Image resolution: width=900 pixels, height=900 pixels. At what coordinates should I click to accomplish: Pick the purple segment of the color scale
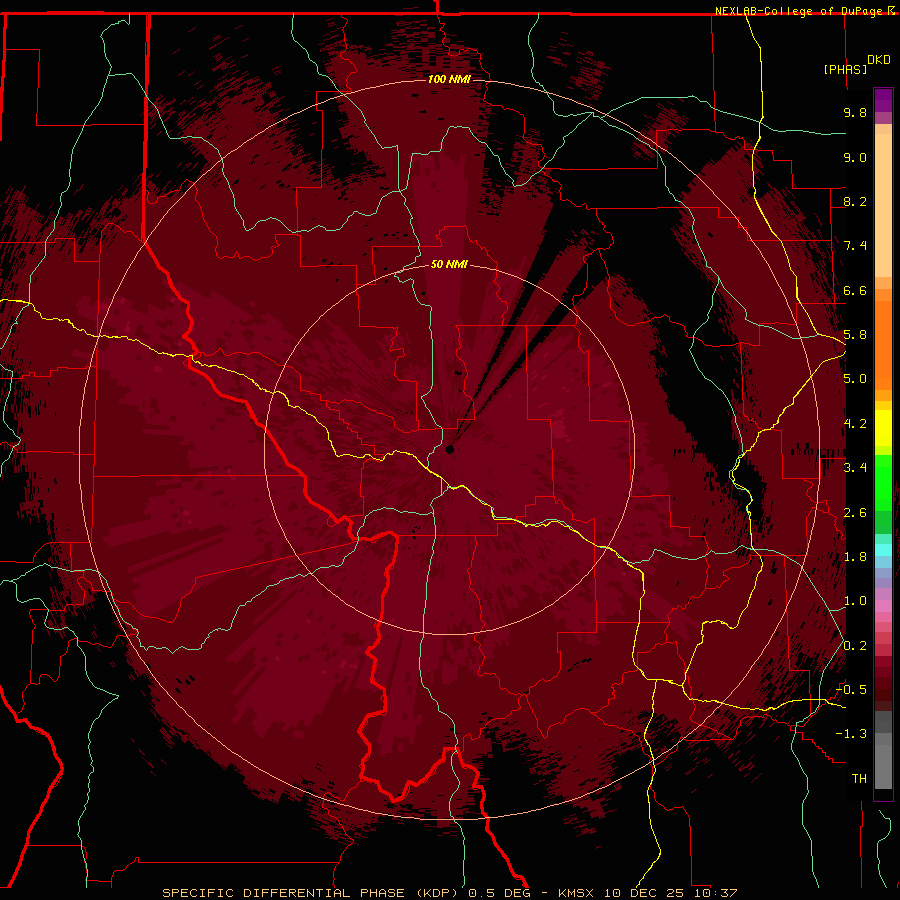click(x=883, y=100)
